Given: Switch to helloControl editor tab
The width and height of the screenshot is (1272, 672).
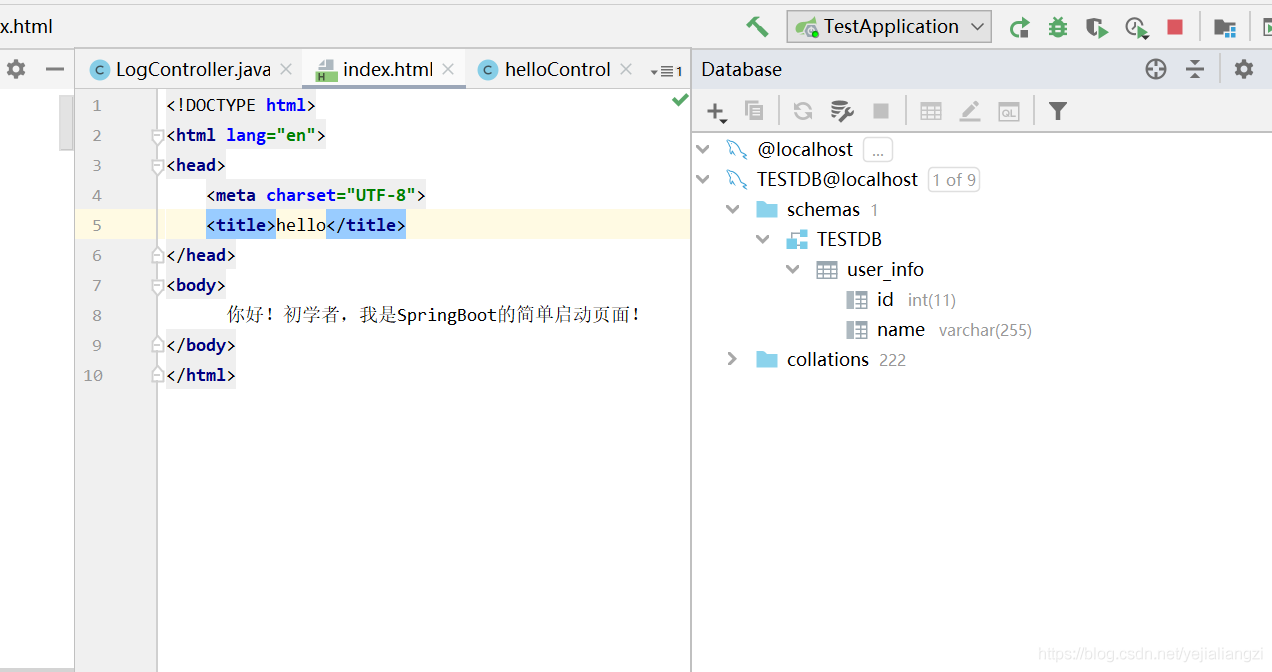Looking at the screenshot, I should [557, 69].
